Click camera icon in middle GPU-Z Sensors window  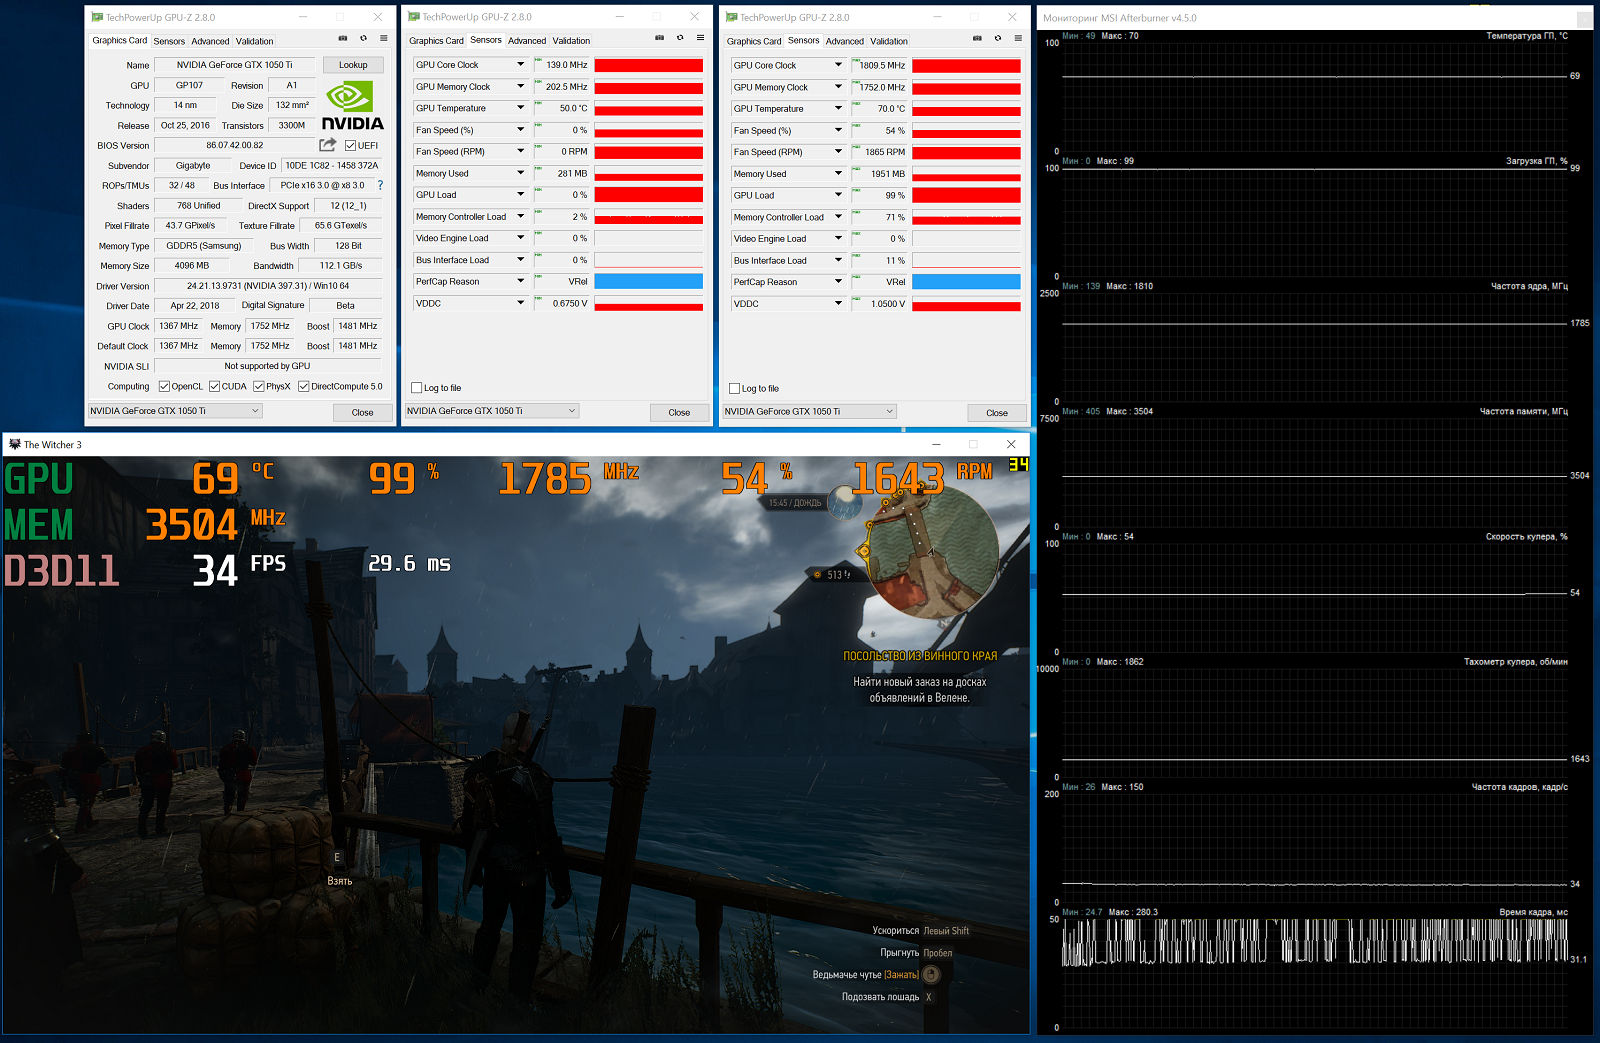[659, 38]
